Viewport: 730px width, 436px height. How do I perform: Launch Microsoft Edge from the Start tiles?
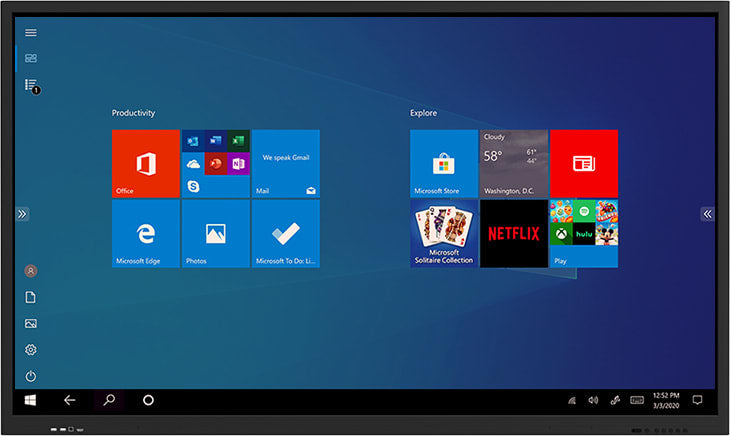click(x=146, y=233)
